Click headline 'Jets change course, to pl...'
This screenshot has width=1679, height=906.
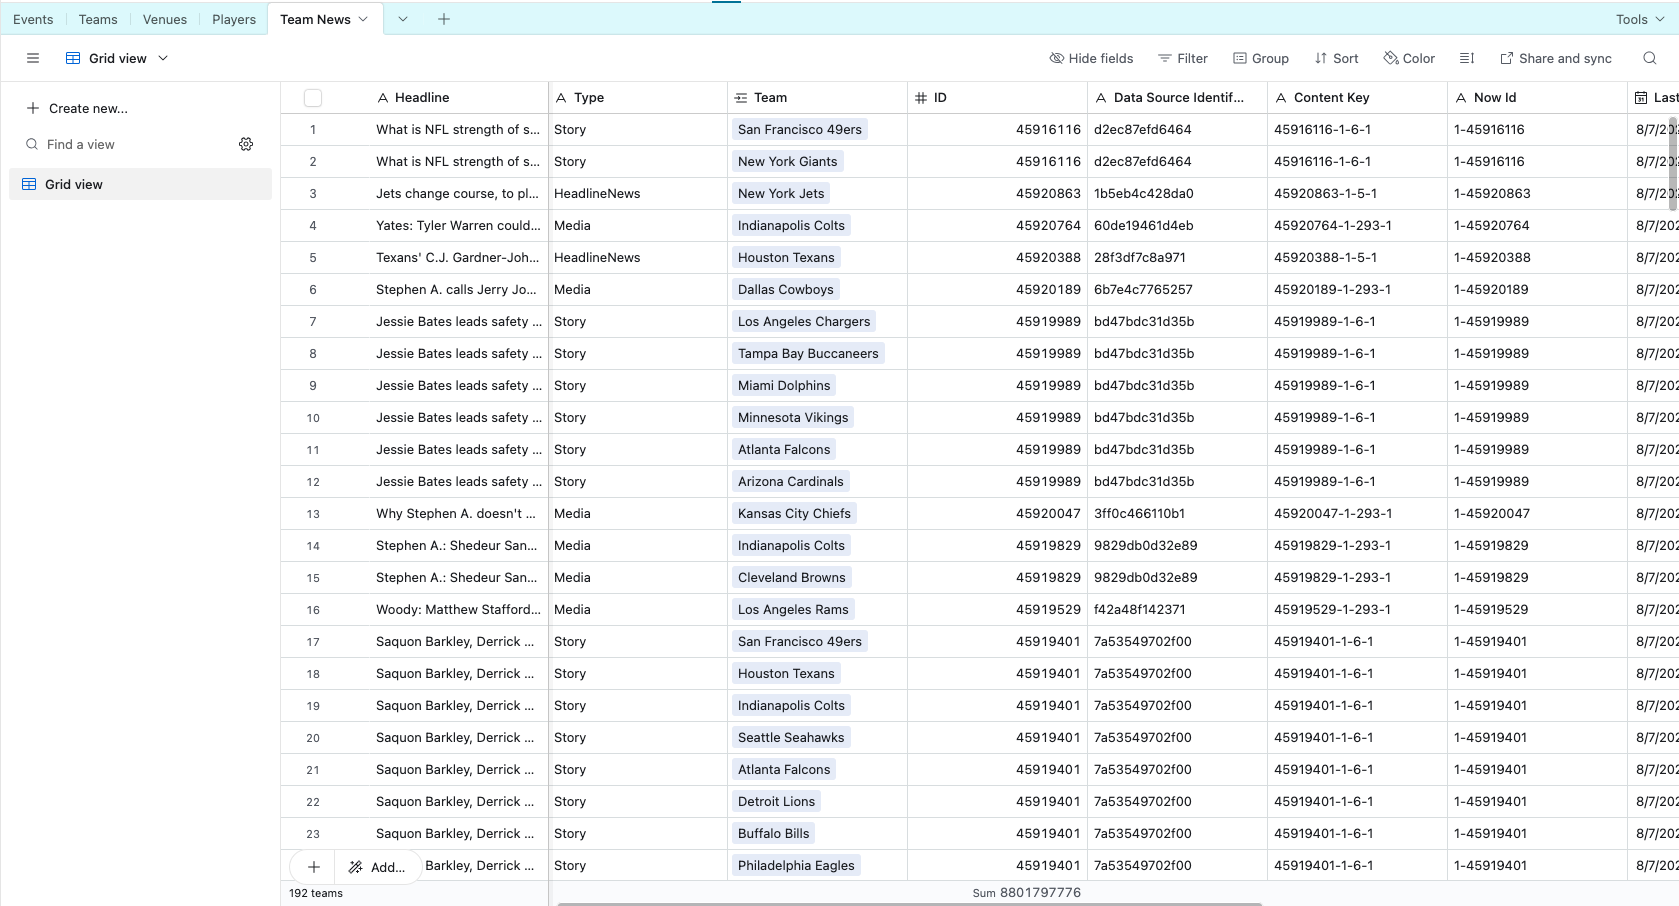point(457,193)
